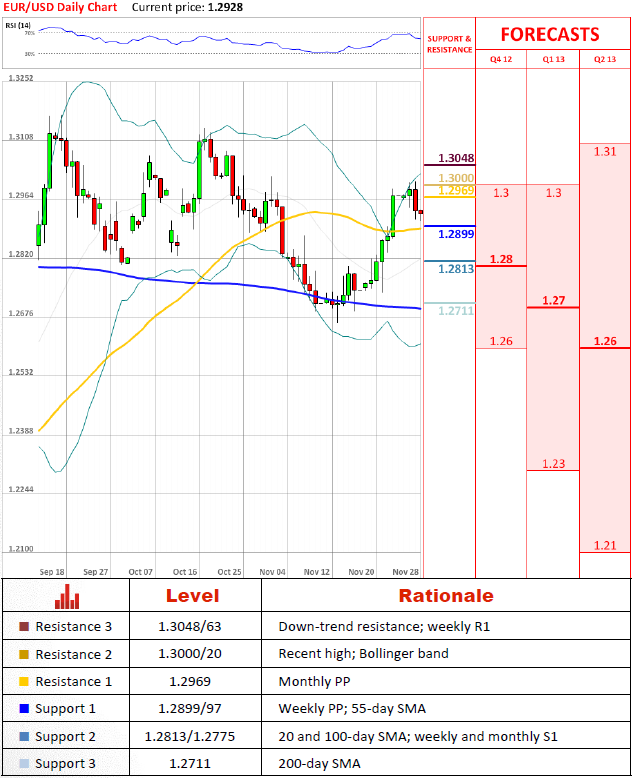Viewport: 633px width, 778px height.
Task: Click the 'EUR/USD Daily Chart' title
Action: click(60, 7)
